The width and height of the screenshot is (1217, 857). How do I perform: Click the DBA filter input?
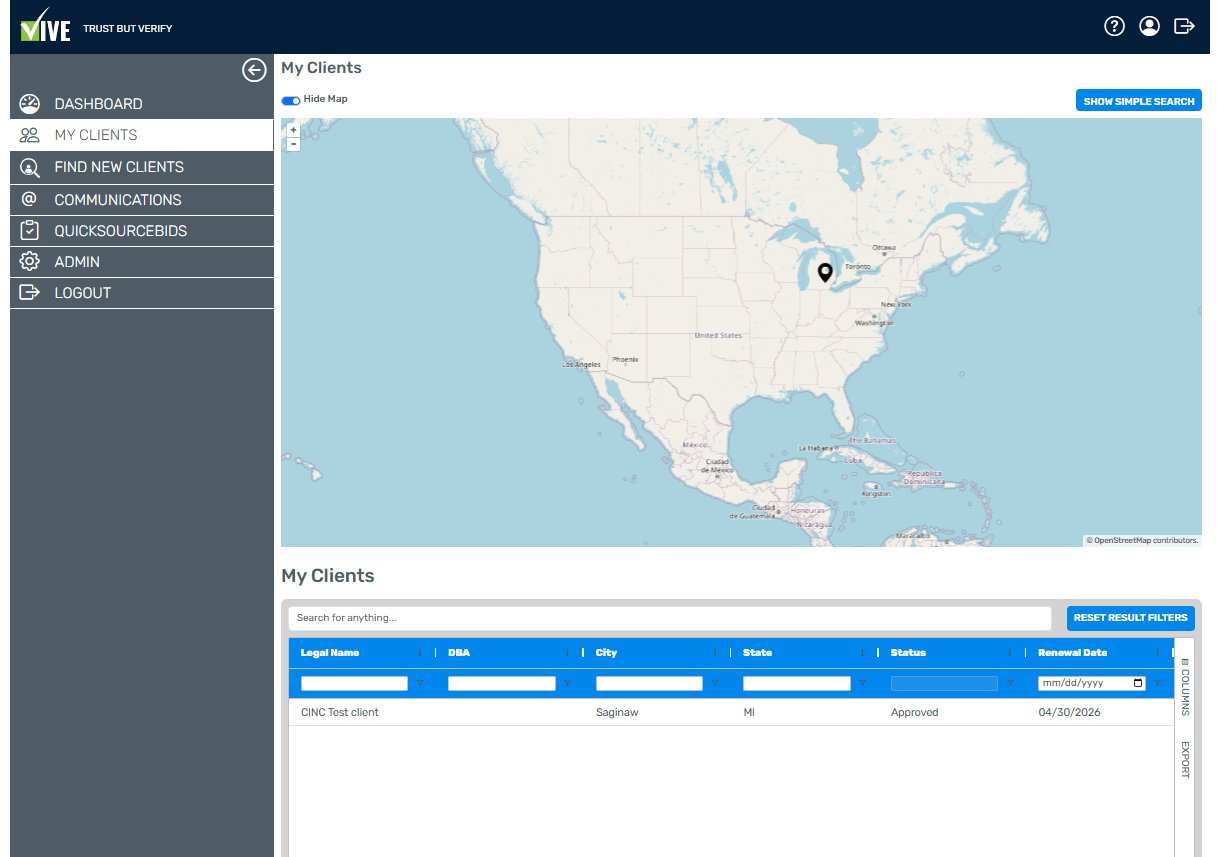click(x=502, y=684)
